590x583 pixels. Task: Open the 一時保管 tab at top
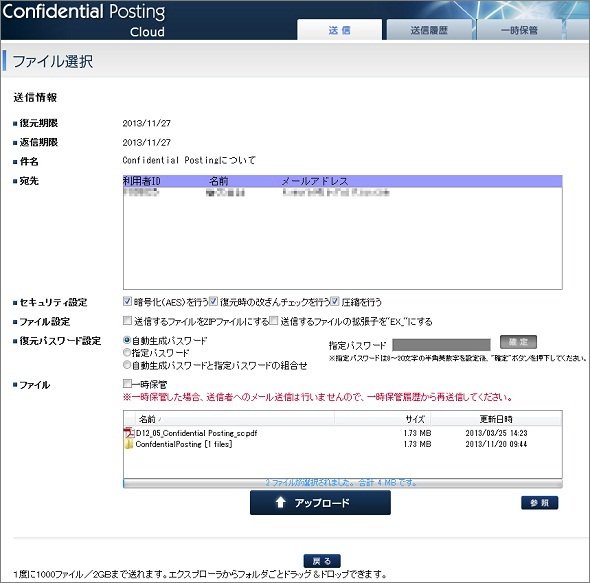coord(519,30)
